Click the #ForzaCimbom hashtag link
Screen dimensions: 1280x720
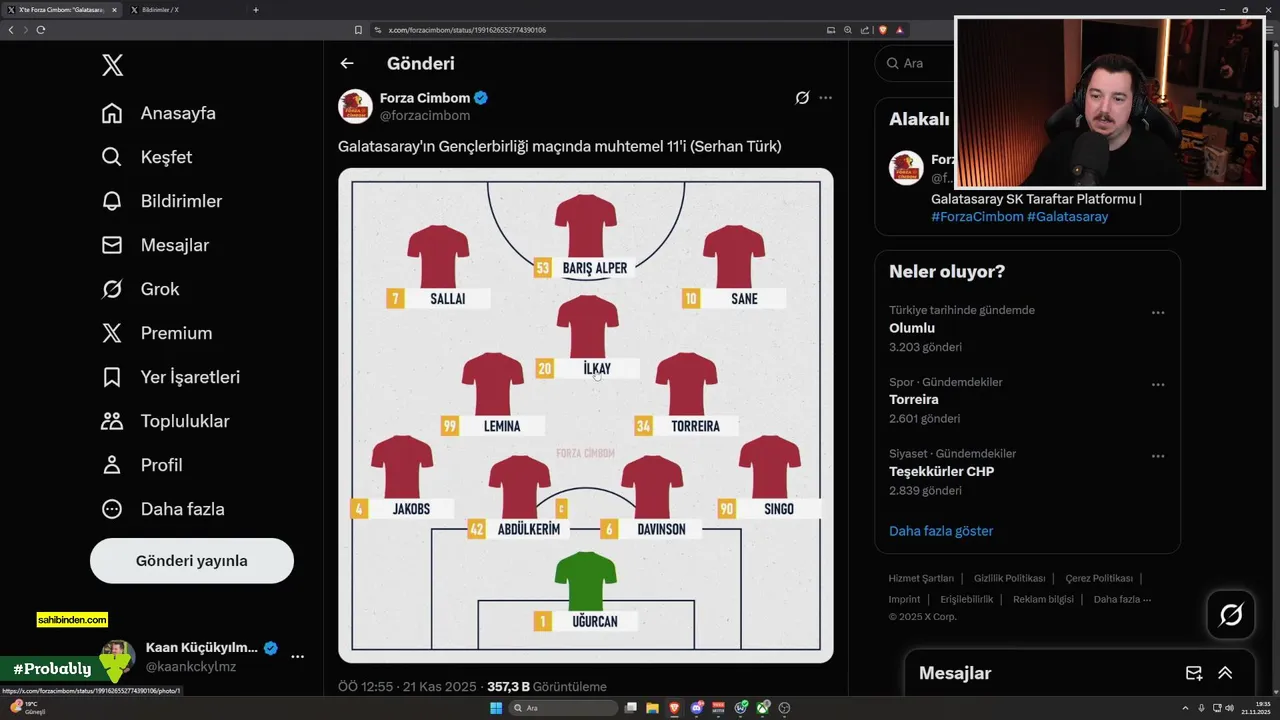pos(977,216)
